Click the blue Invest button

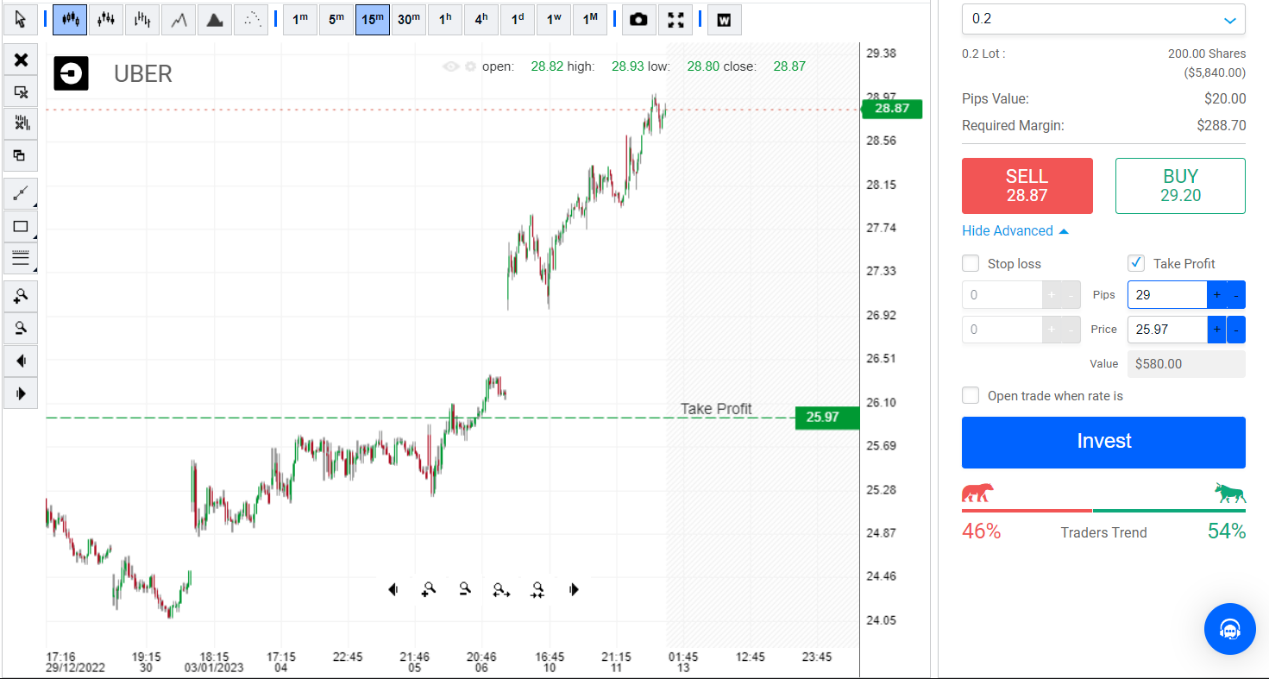pos(1104,442)
